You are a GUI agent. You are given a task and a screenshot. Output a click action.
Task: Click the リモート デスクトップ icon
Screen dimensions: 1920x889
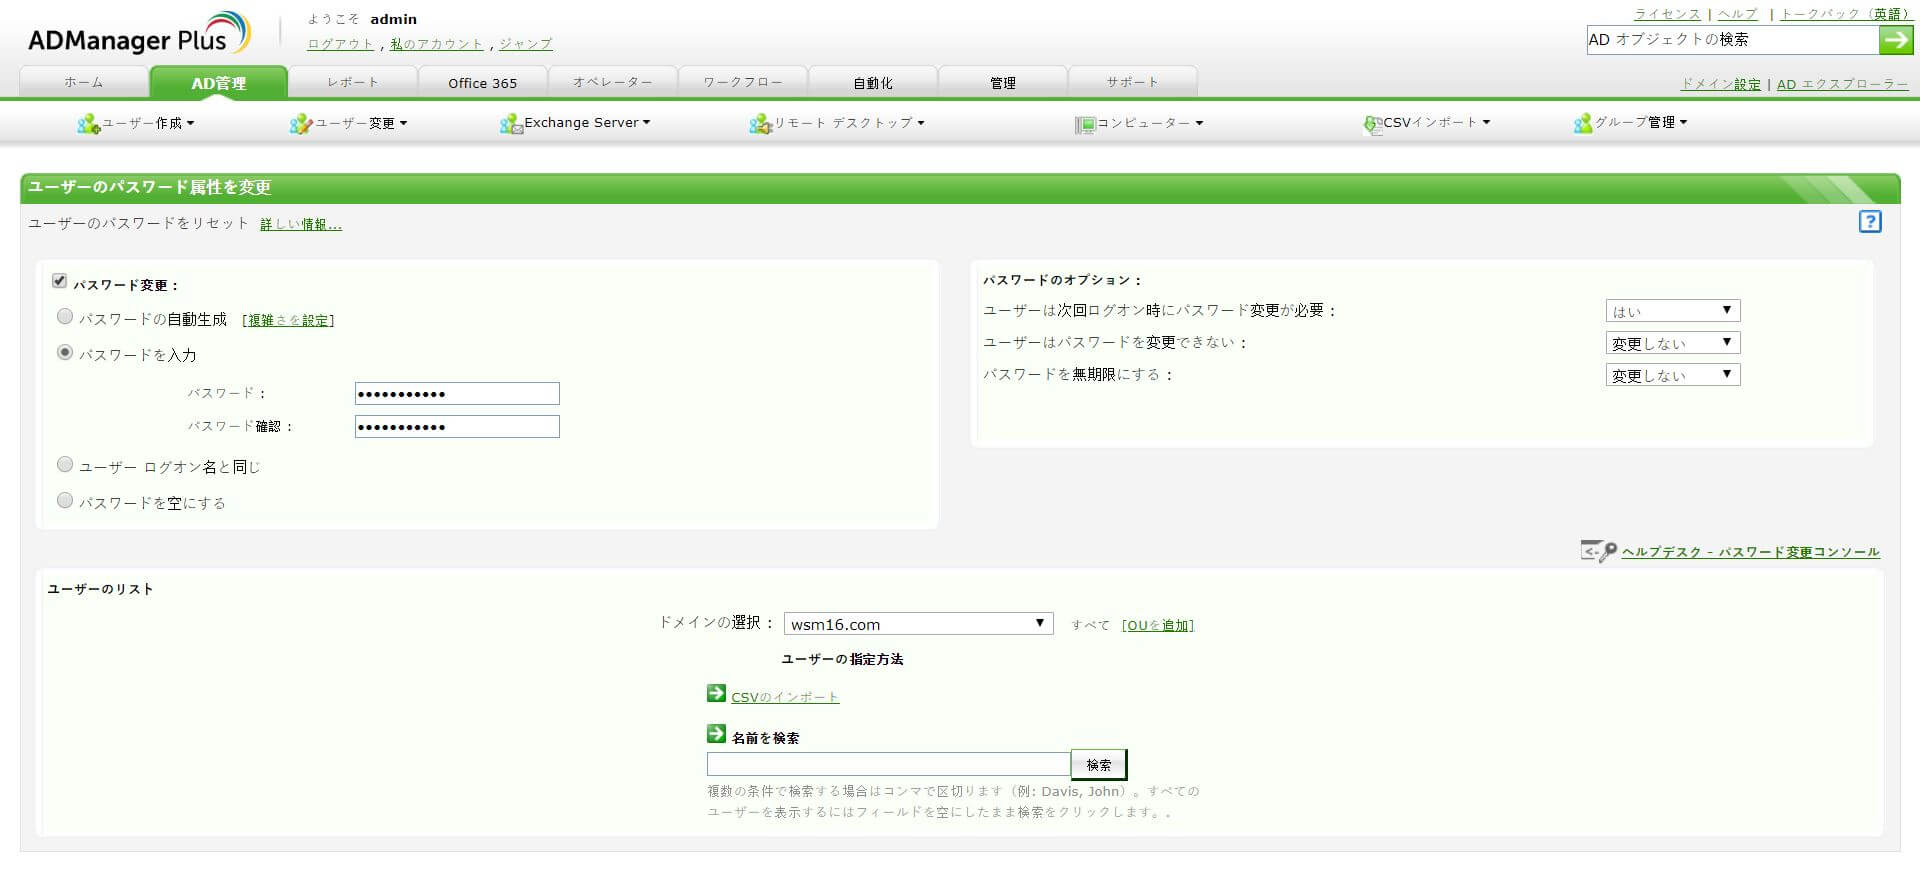(760, 124)
